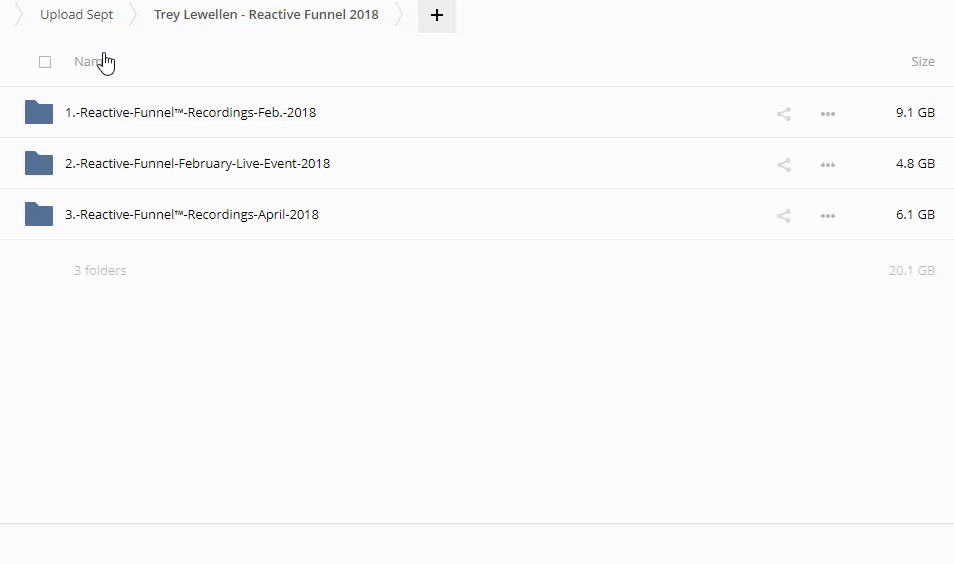Click folder icon for February-Live-Event-2018

tap(39, 163)
